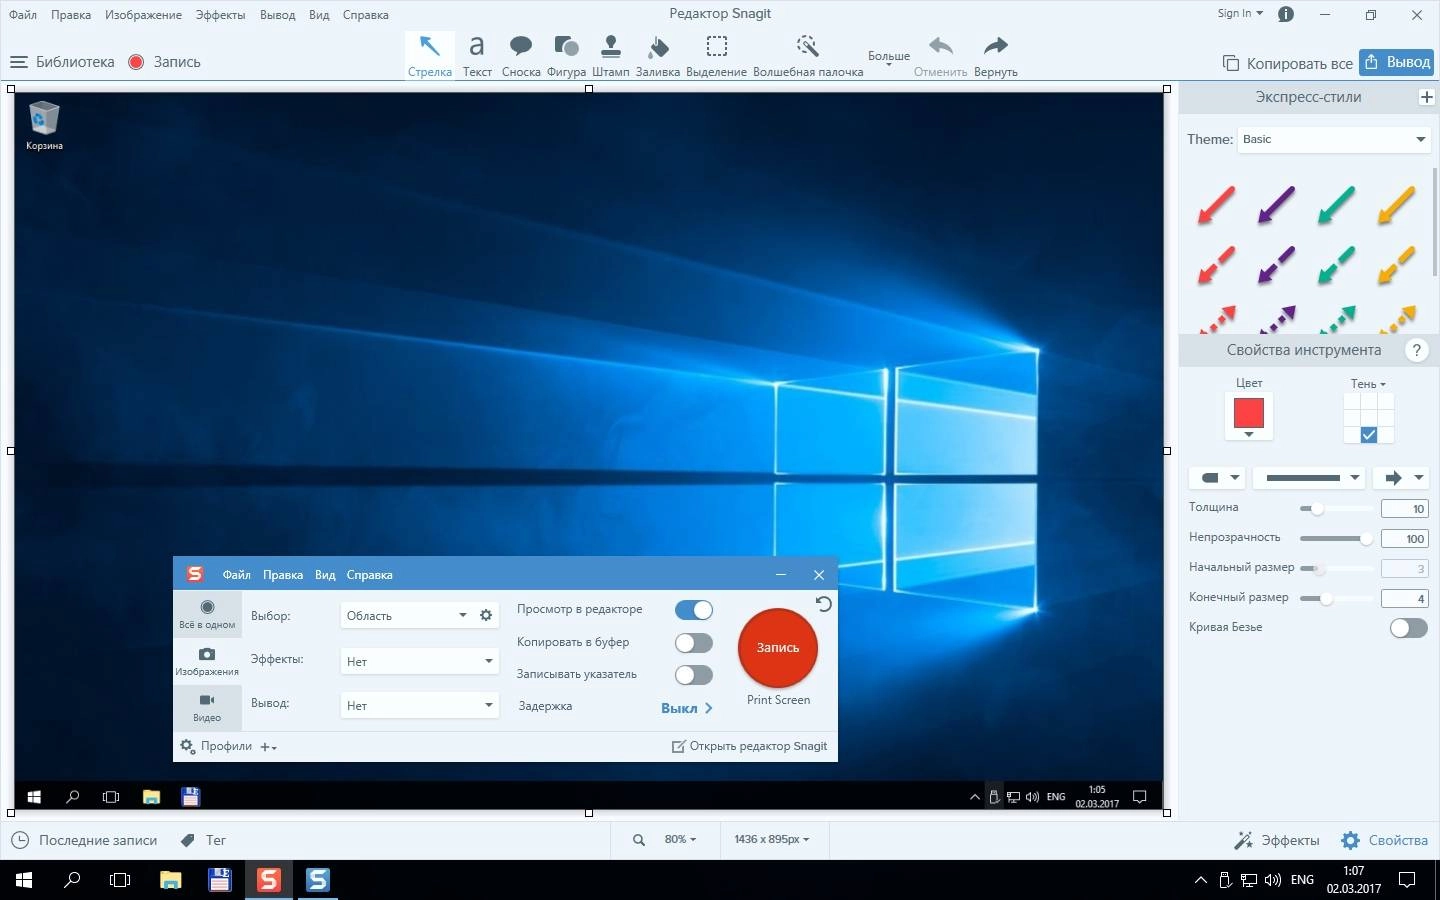Click the Библиотека library button

click(x=62, y=62)
